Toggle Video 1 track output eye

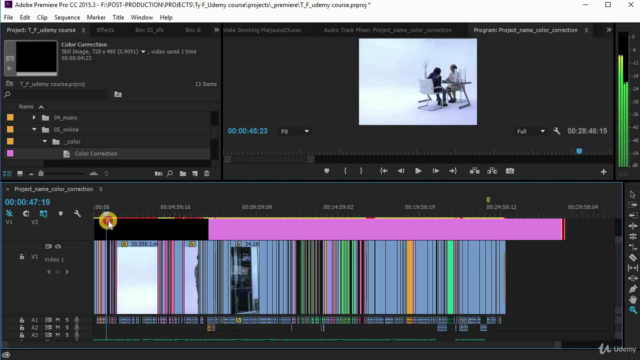58,247
